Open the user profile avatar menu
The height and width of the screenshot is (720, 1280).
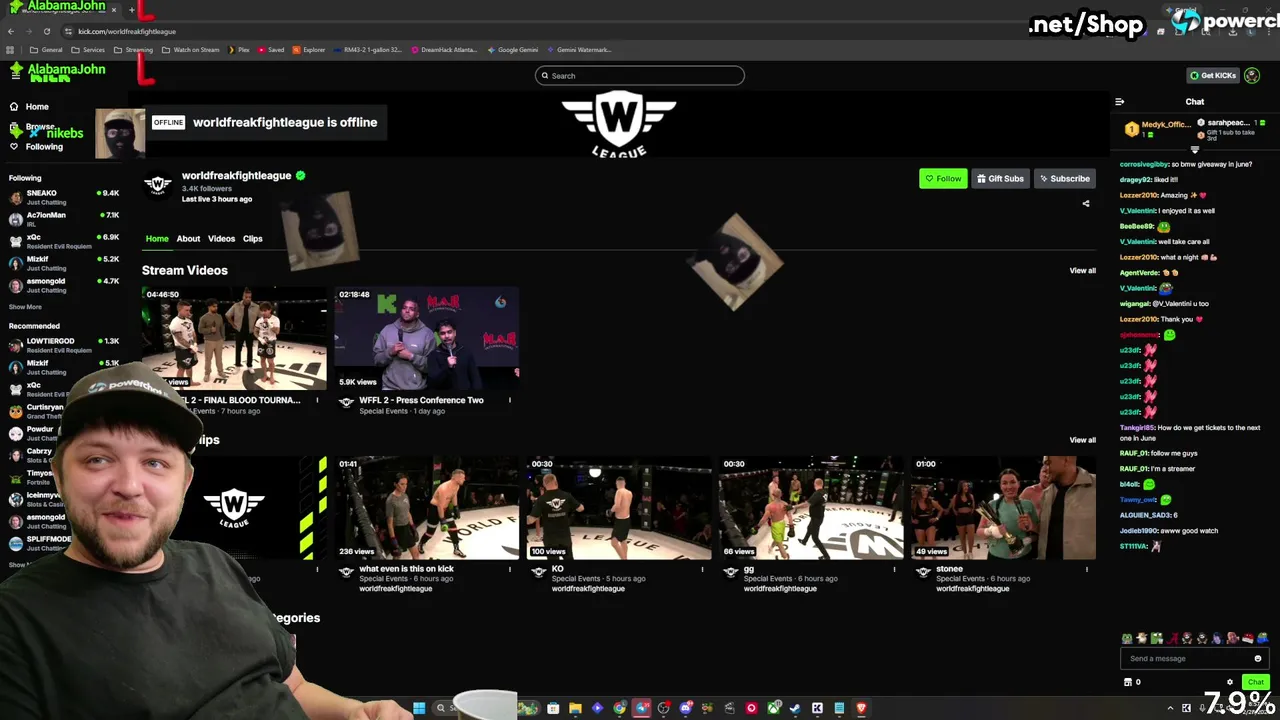(1252, 76)
